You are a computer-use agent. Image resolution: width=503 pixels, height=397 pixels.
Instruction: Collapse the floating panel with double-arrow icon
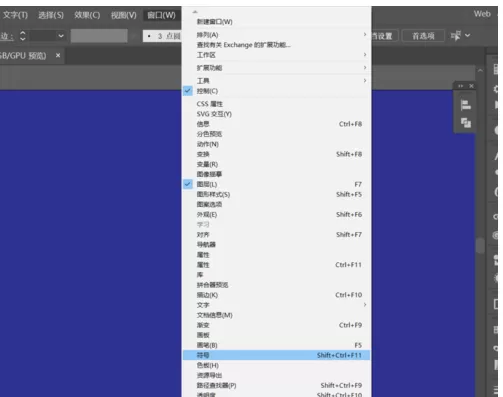coord(460,86)
